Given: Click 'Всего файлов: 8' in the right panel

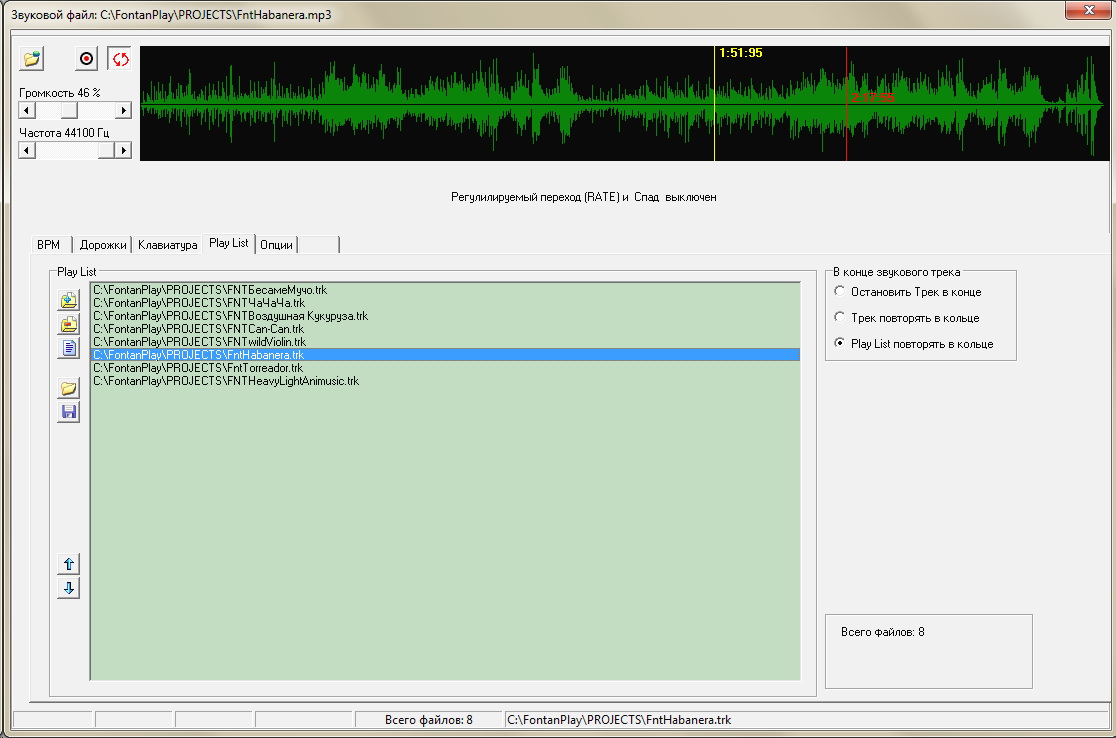Looking at the screenshot, I should pos(883,632).
